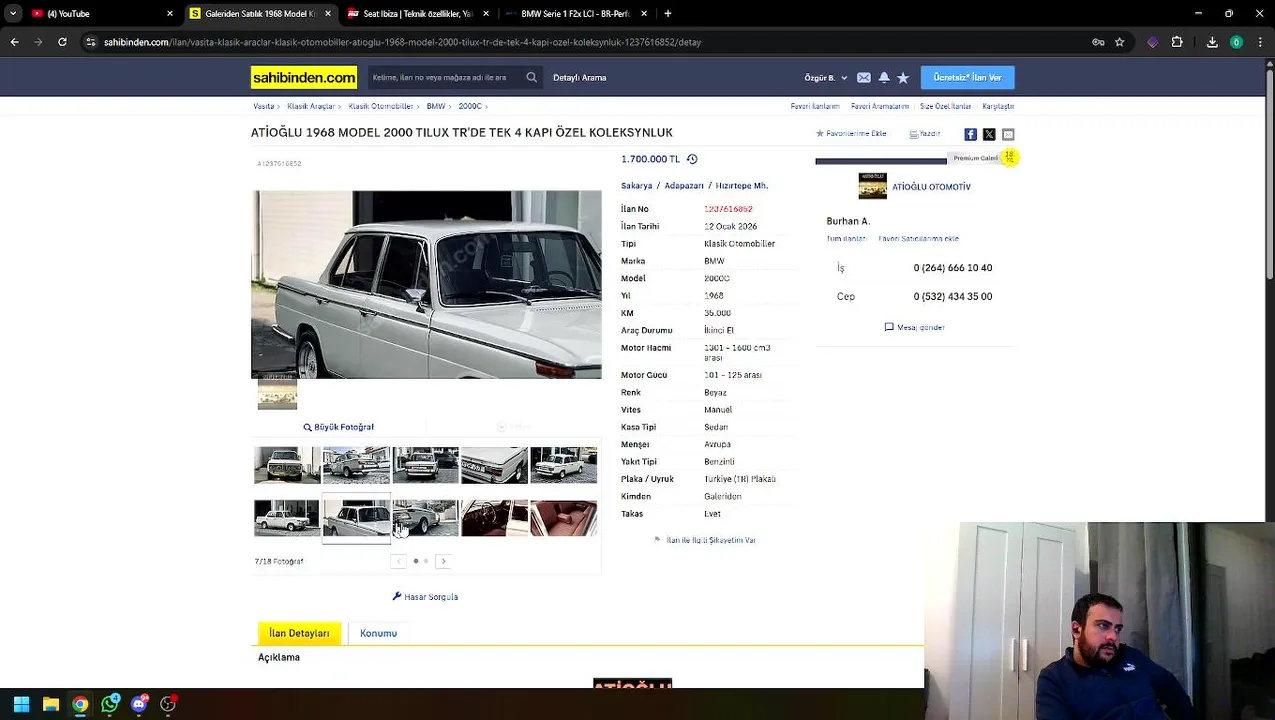Image resolution: width=1275 pixels, height=720 pixels.
Task: Open the ATİOĞLU OTOMOTİV store link
Action: [931, 187]
